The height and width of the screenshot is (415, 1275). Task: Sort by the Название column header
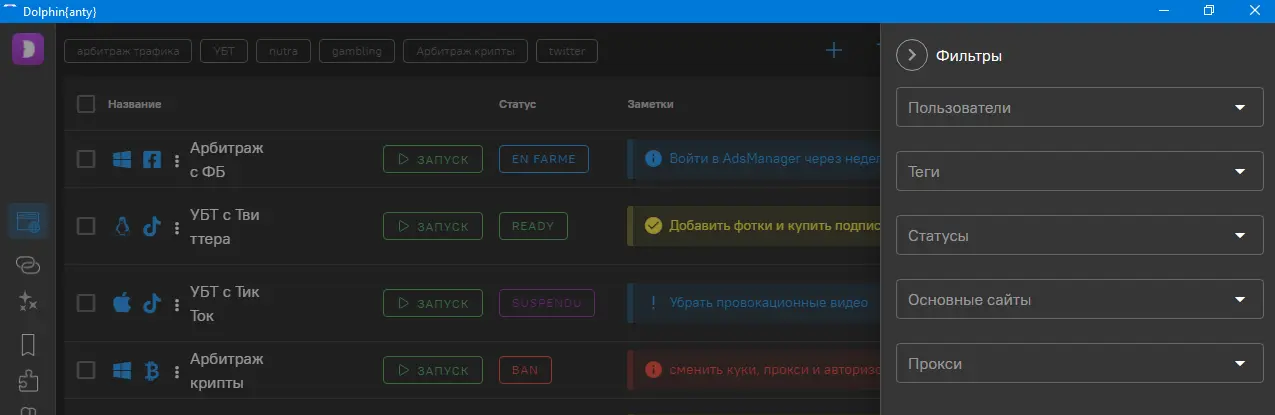click(135, 104)
